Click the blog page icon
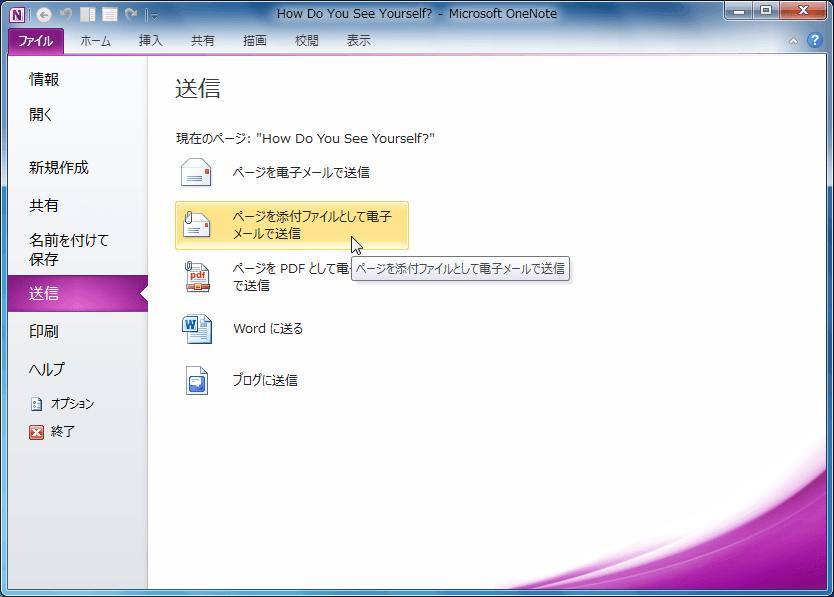834x597 pixels. pyautogui.click(x=196, y=380)
